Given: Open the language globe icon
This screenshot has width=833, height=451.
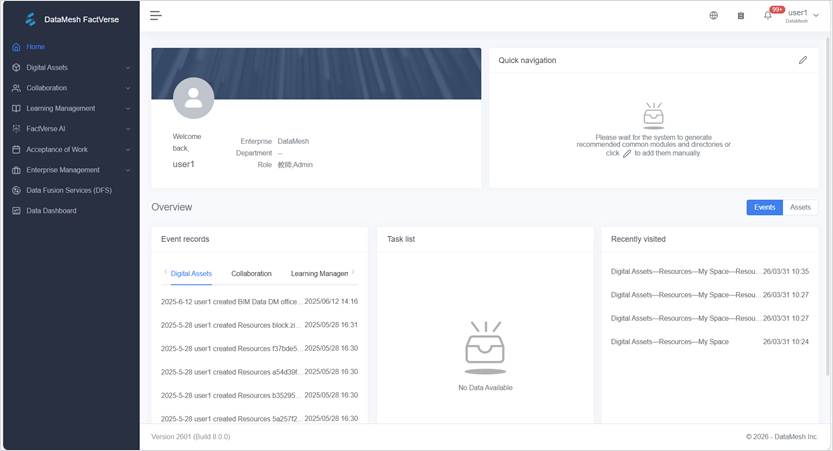Looking at the screenshot, I should 713,16.
